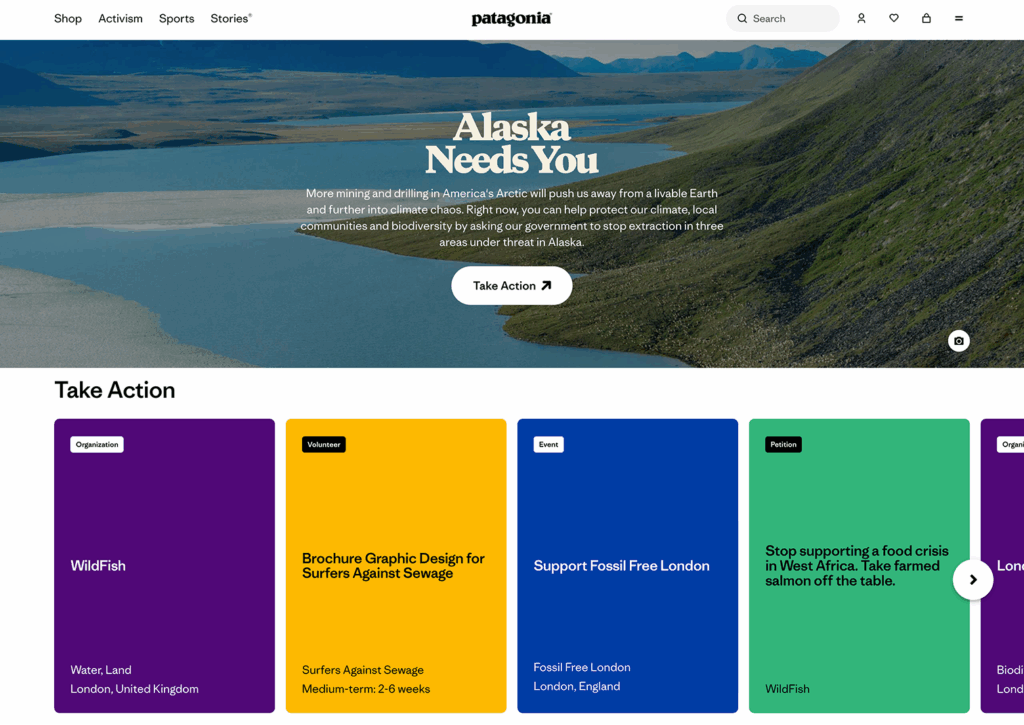Open the Support Fossil Free London card

pos(628,566)
